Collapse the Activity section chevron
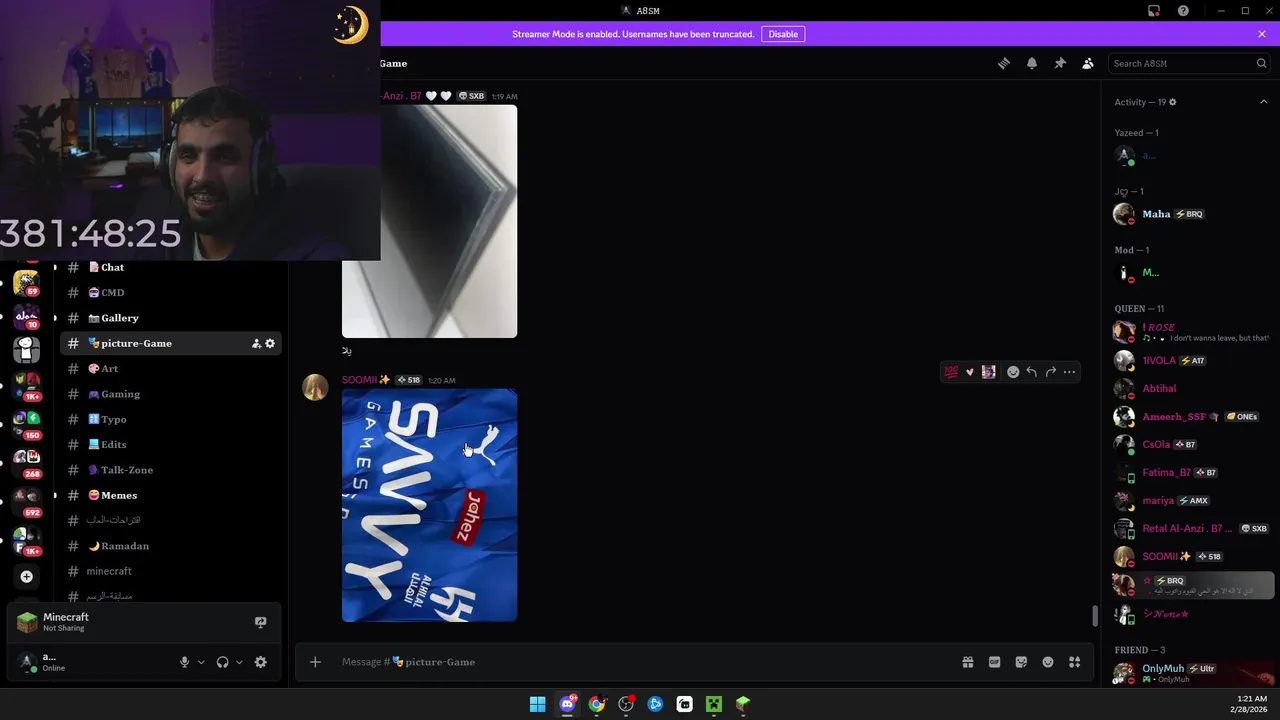The height and width of the screenshot is (720, 1280). (1263, 102)
